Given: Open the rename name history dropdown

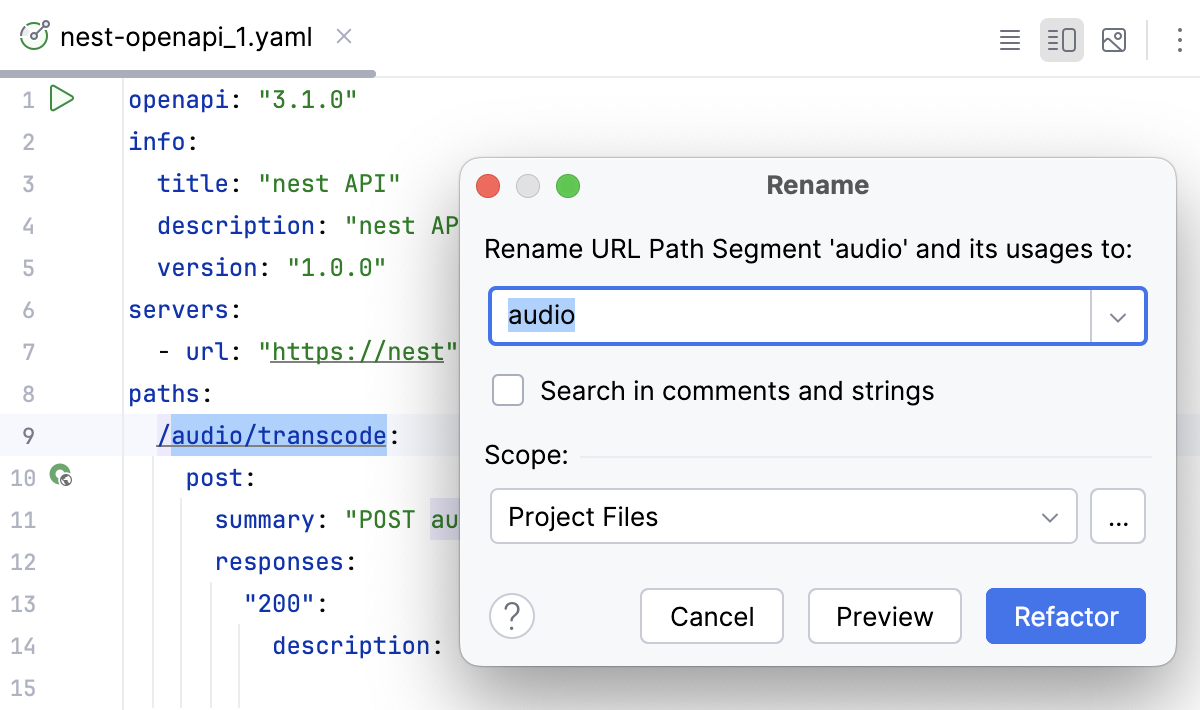Looking at the screenshot, I should click(1118, 315).
